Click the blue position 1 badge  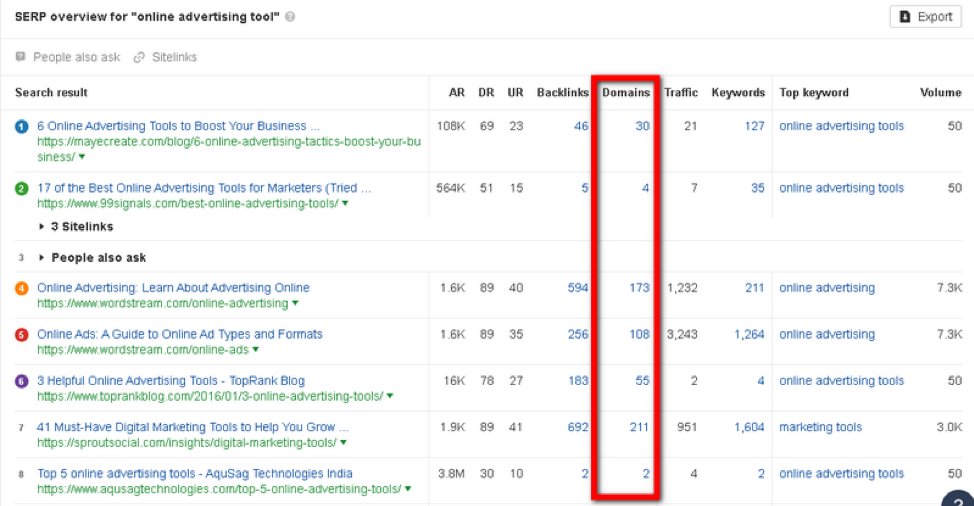(22, 127)
